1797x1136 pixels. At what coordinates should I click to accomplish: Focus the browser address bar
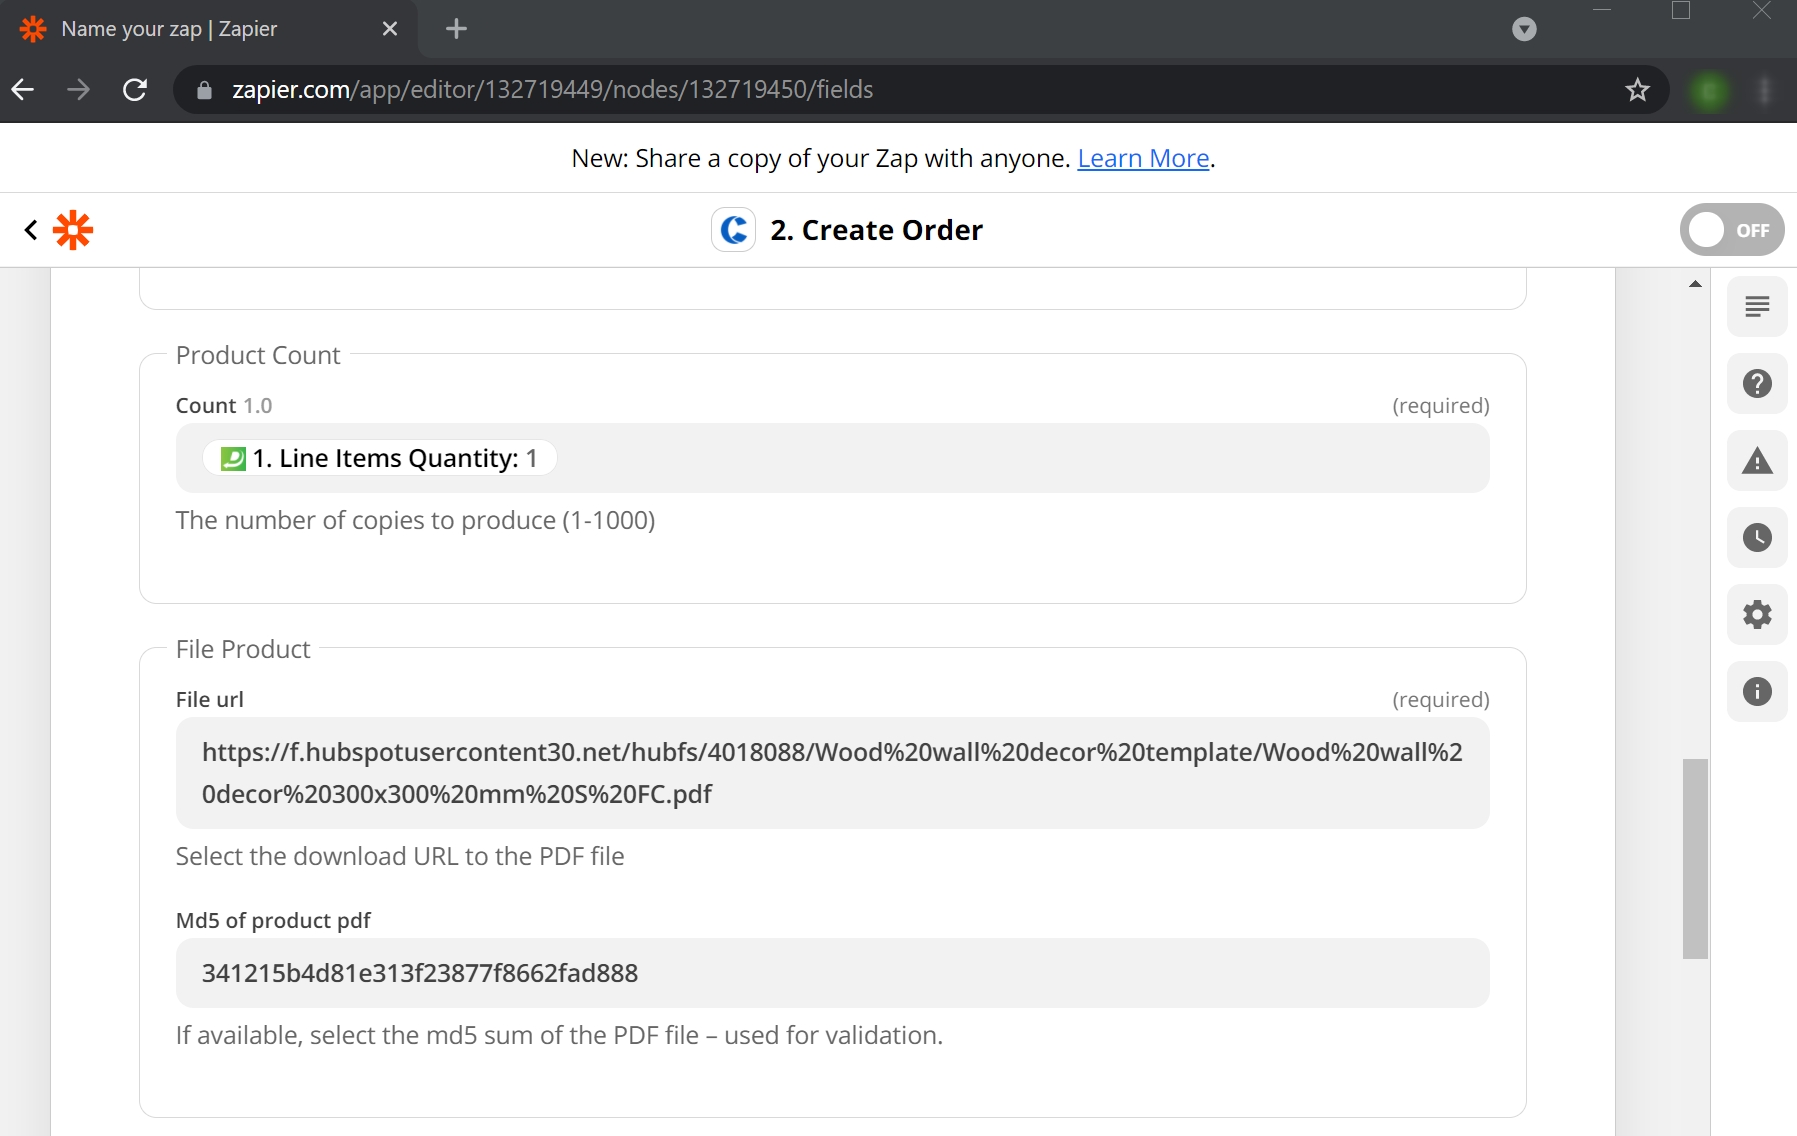(920, 90)
